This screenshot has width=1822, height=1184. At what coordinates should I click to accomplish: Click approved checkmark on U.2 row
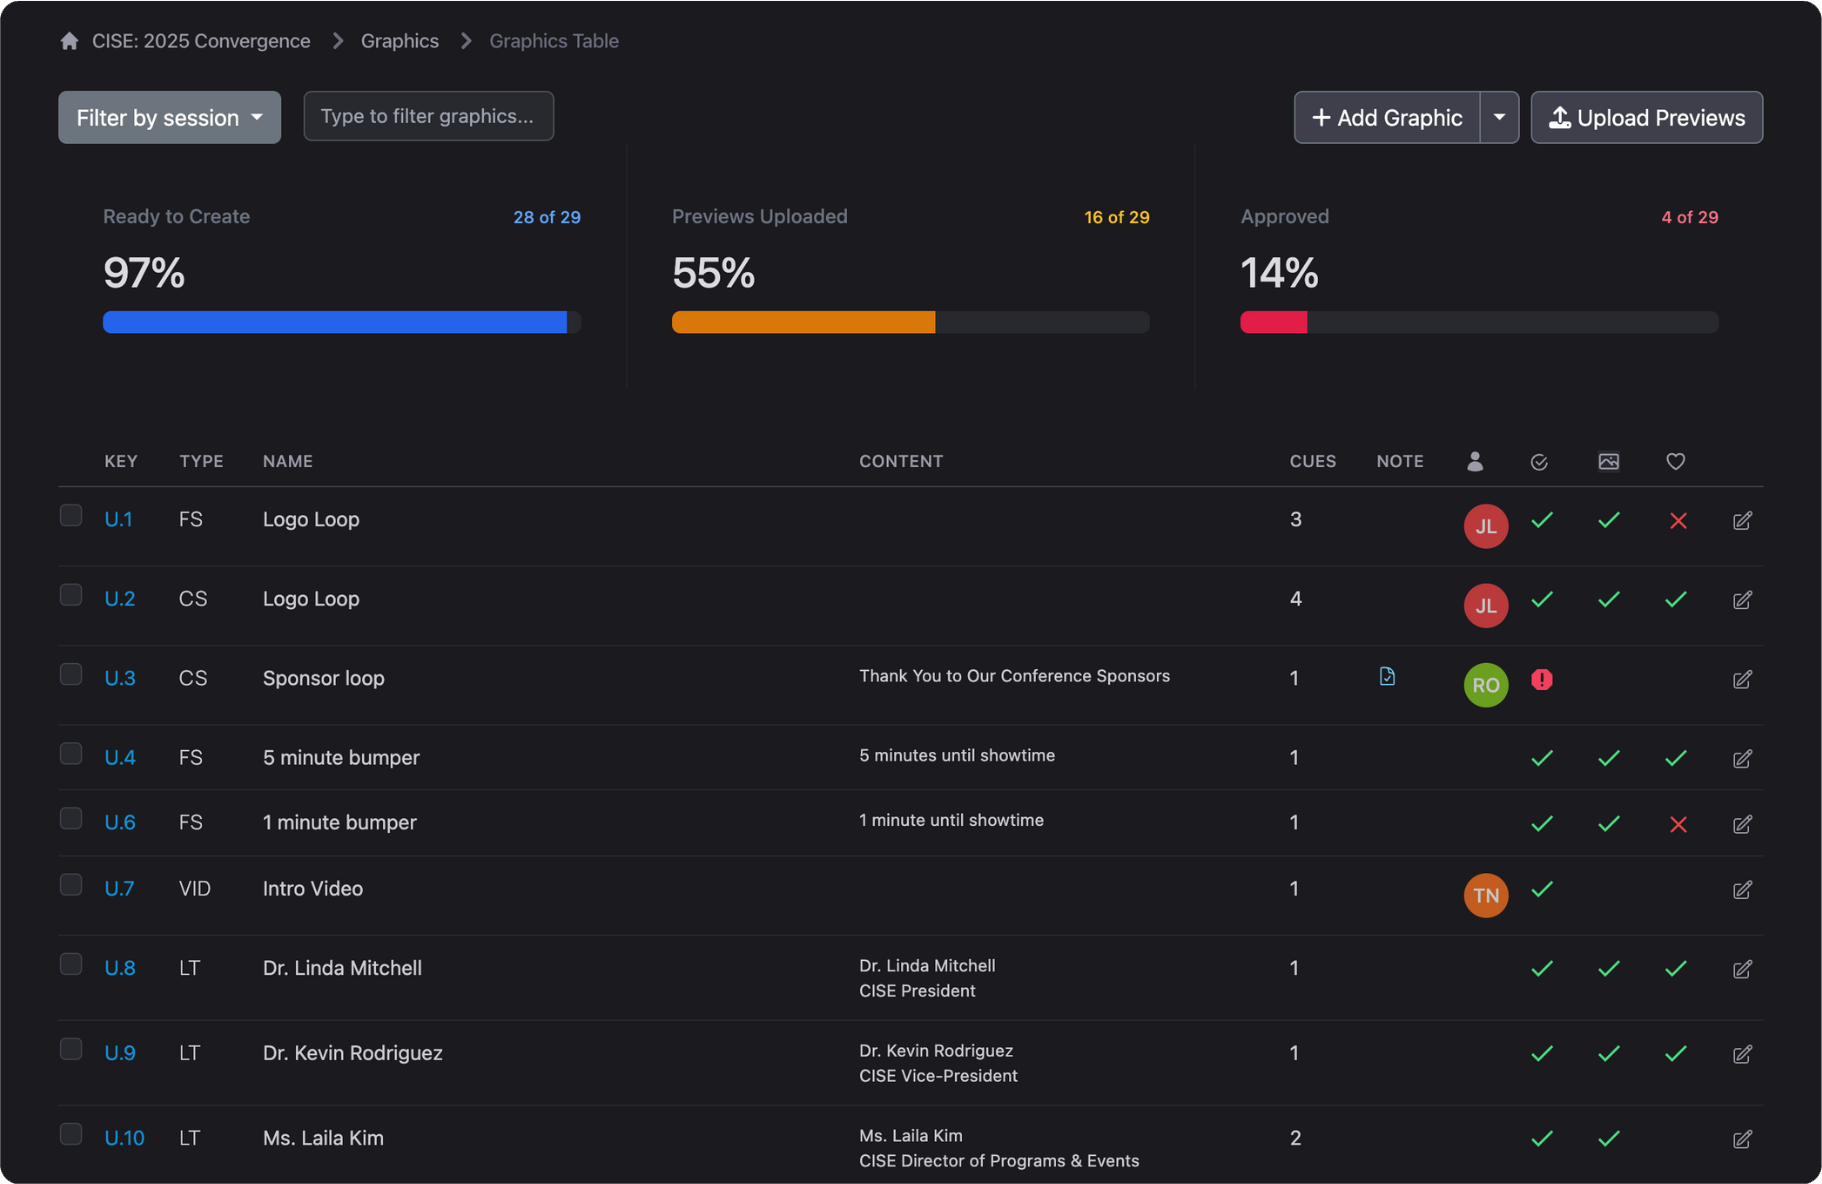point(1676,599)
